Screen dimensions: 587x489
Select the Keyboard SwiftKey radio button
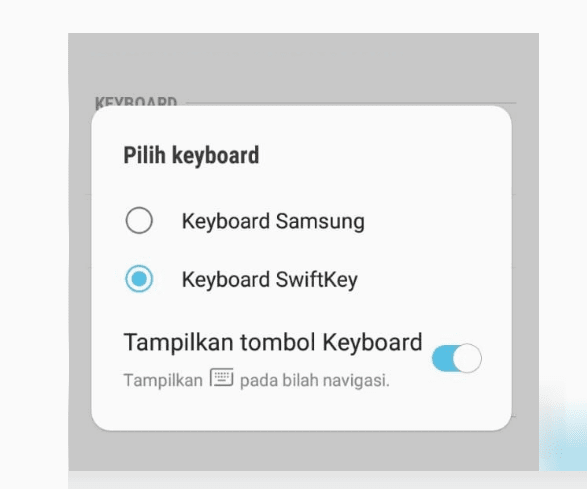(139, 279)
